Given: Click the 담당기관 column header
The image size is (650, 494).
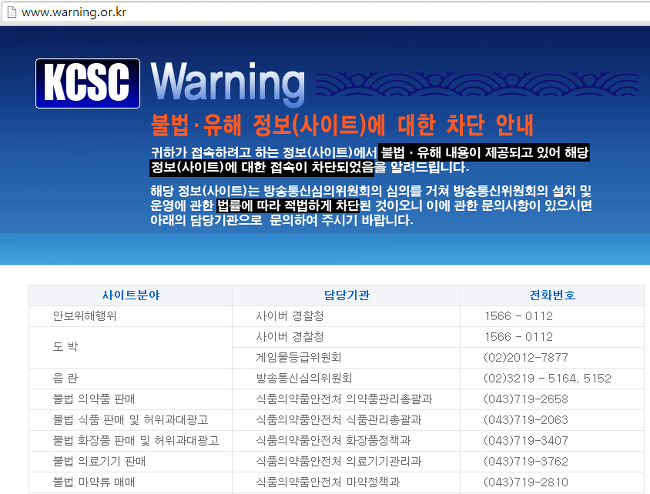Looking at the screenshot, I should coord(347,295).
